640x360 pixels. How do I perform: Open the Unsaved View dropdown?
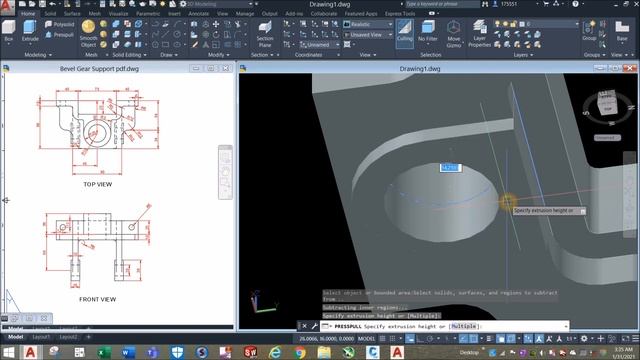pos(368,35)
